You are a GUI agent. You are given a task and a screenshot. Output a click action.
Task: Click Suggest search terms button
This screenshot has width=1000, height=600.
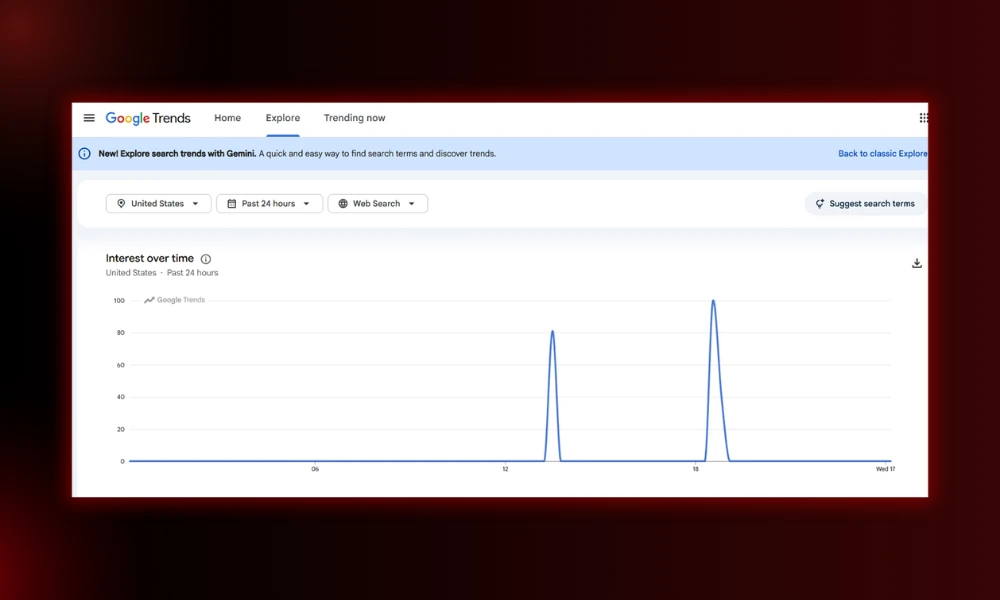(x=865, y=203)
